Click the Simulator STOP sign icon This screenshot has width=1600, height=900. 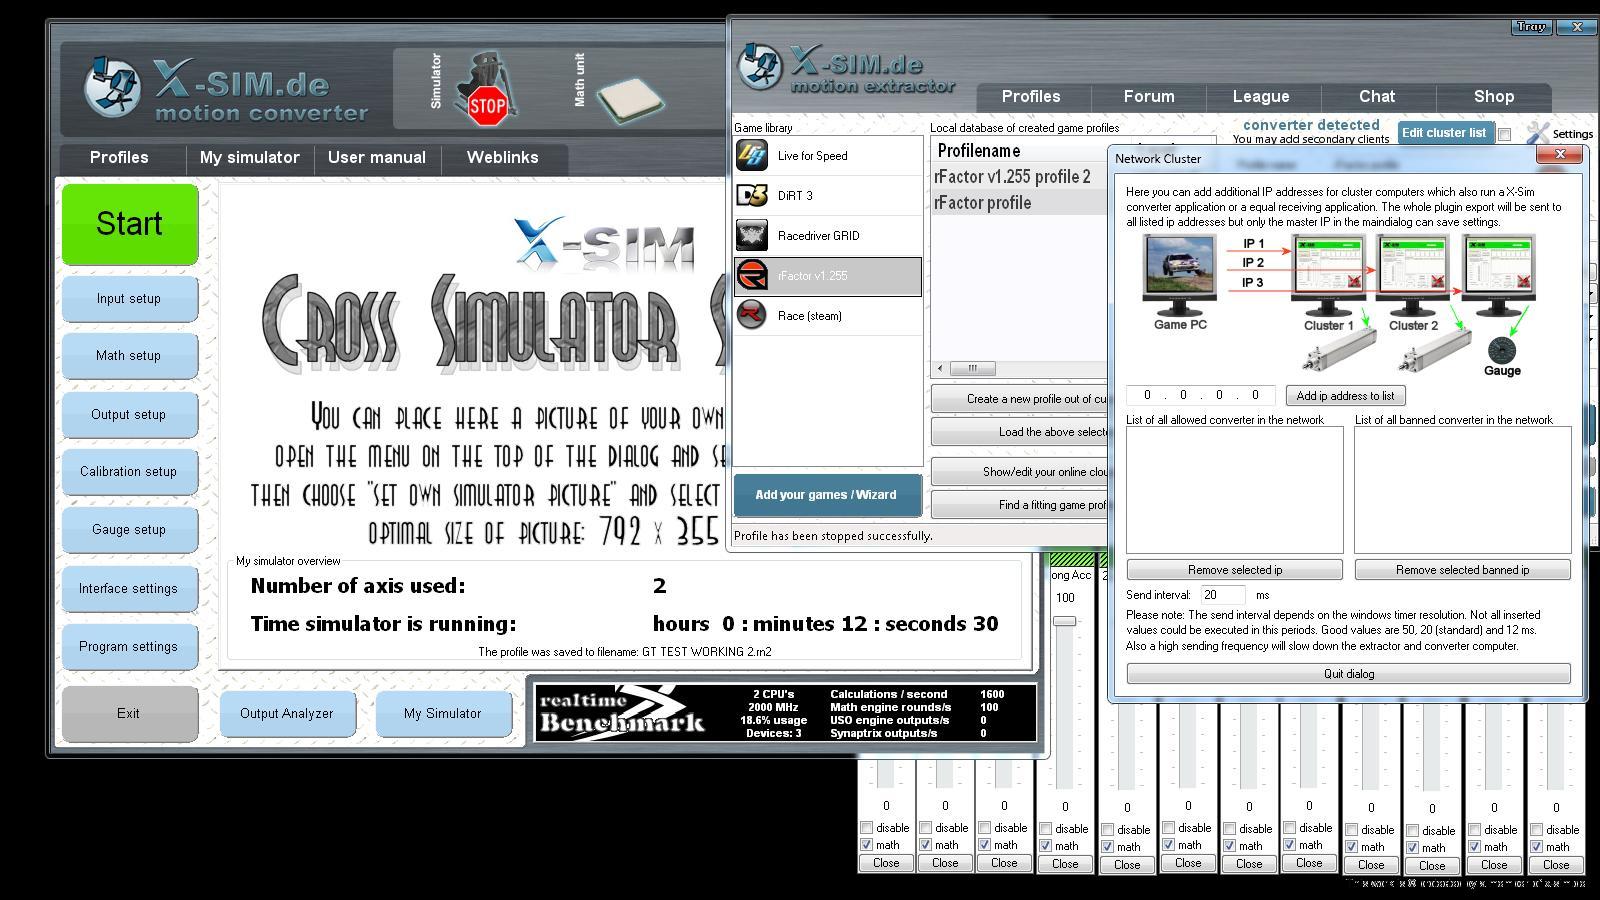pyautogui.click(x=486, y=90)
